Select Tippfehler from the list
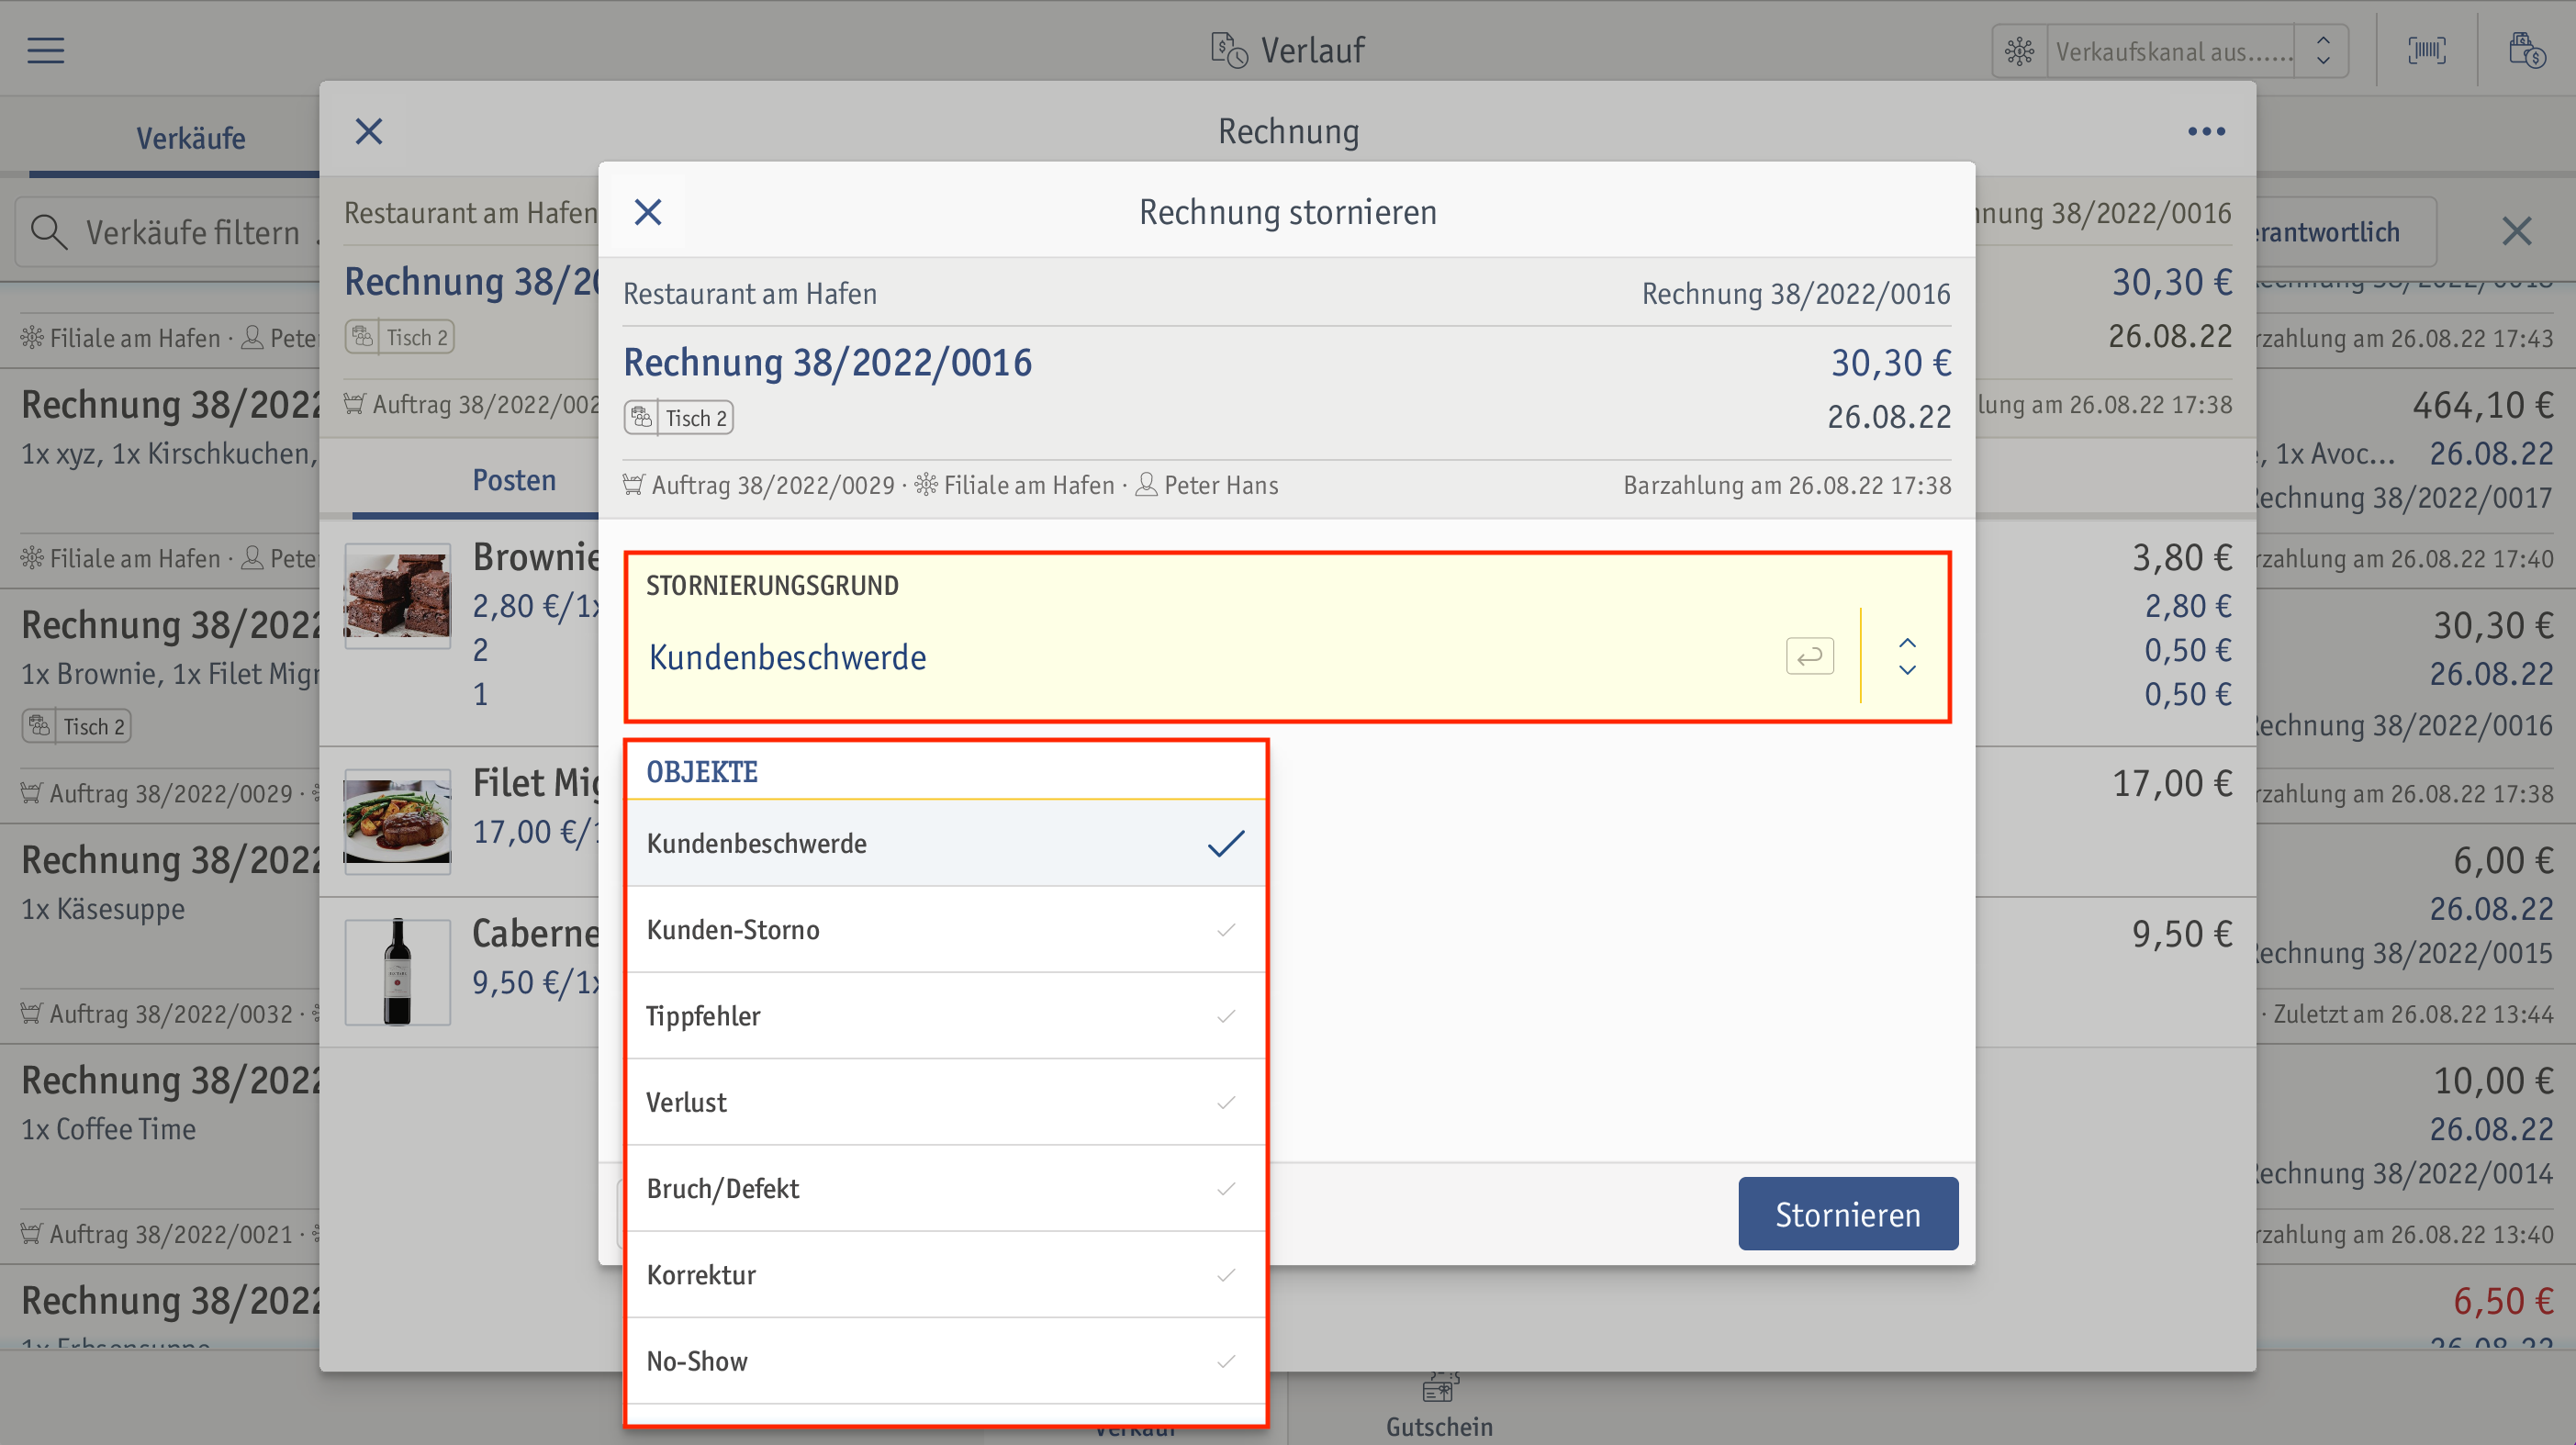 click(x=945, y=1016)
